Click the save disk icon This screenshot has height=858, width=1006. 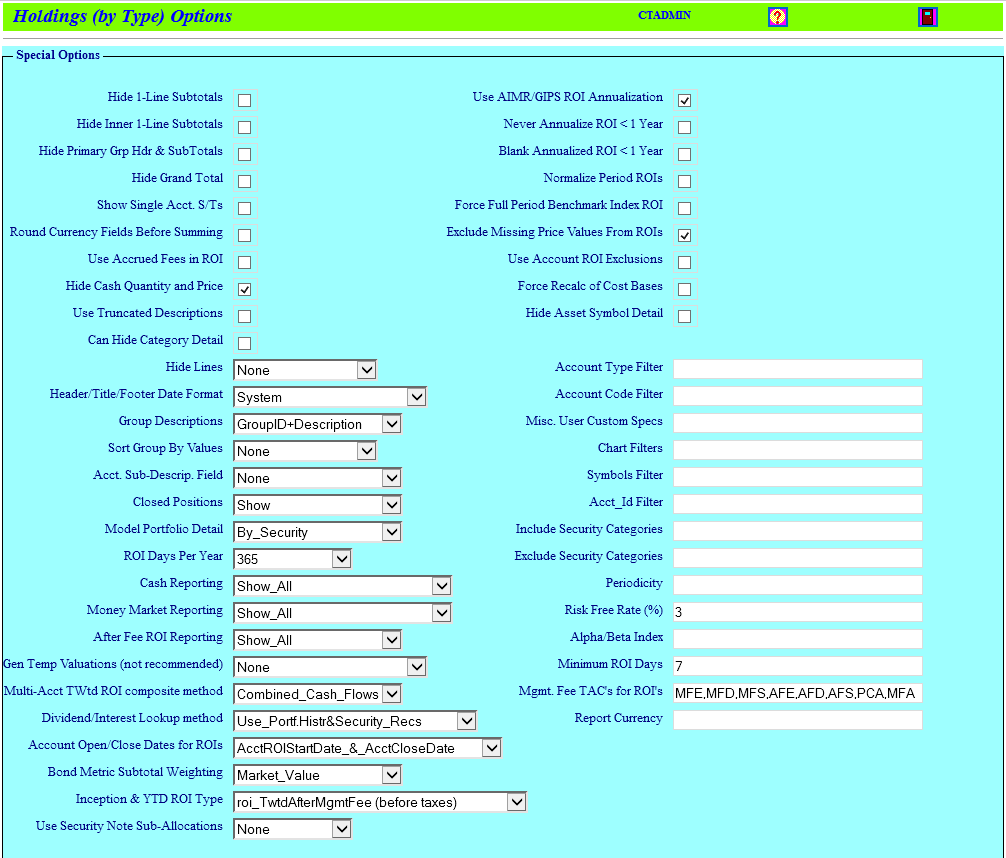pyautogui.click(x=928, y=16)
